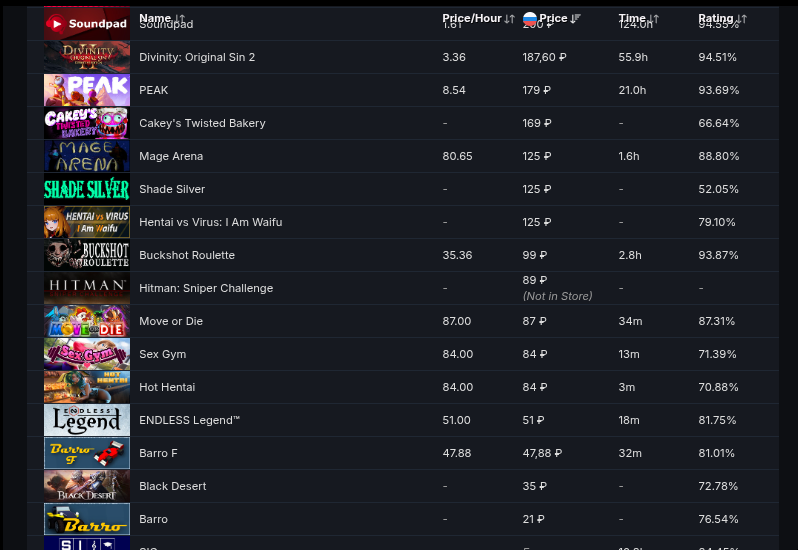The height and width of the screenshot is (550, 798).
Task: Sort by Time column arrows icon
Action: coord(654,19)
